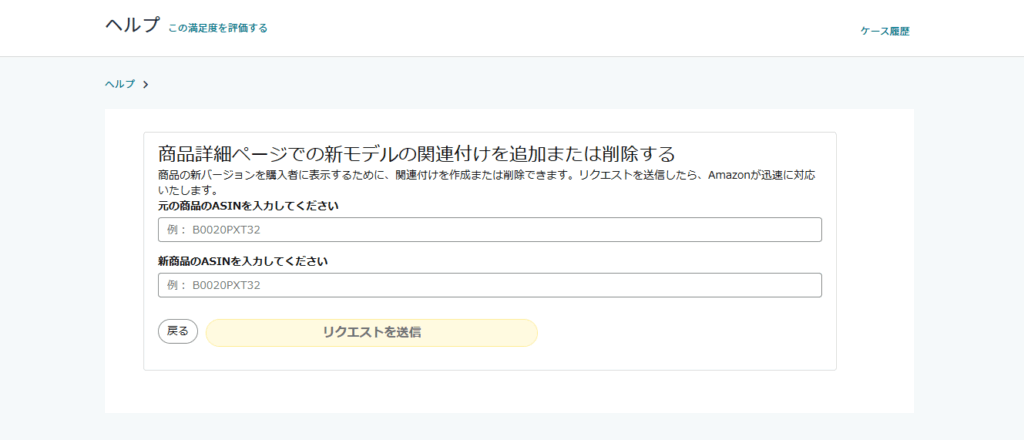Viewport: 1024px width, 440px height.
Task: Click empty form area below the 戻る button
Action: 300,358
